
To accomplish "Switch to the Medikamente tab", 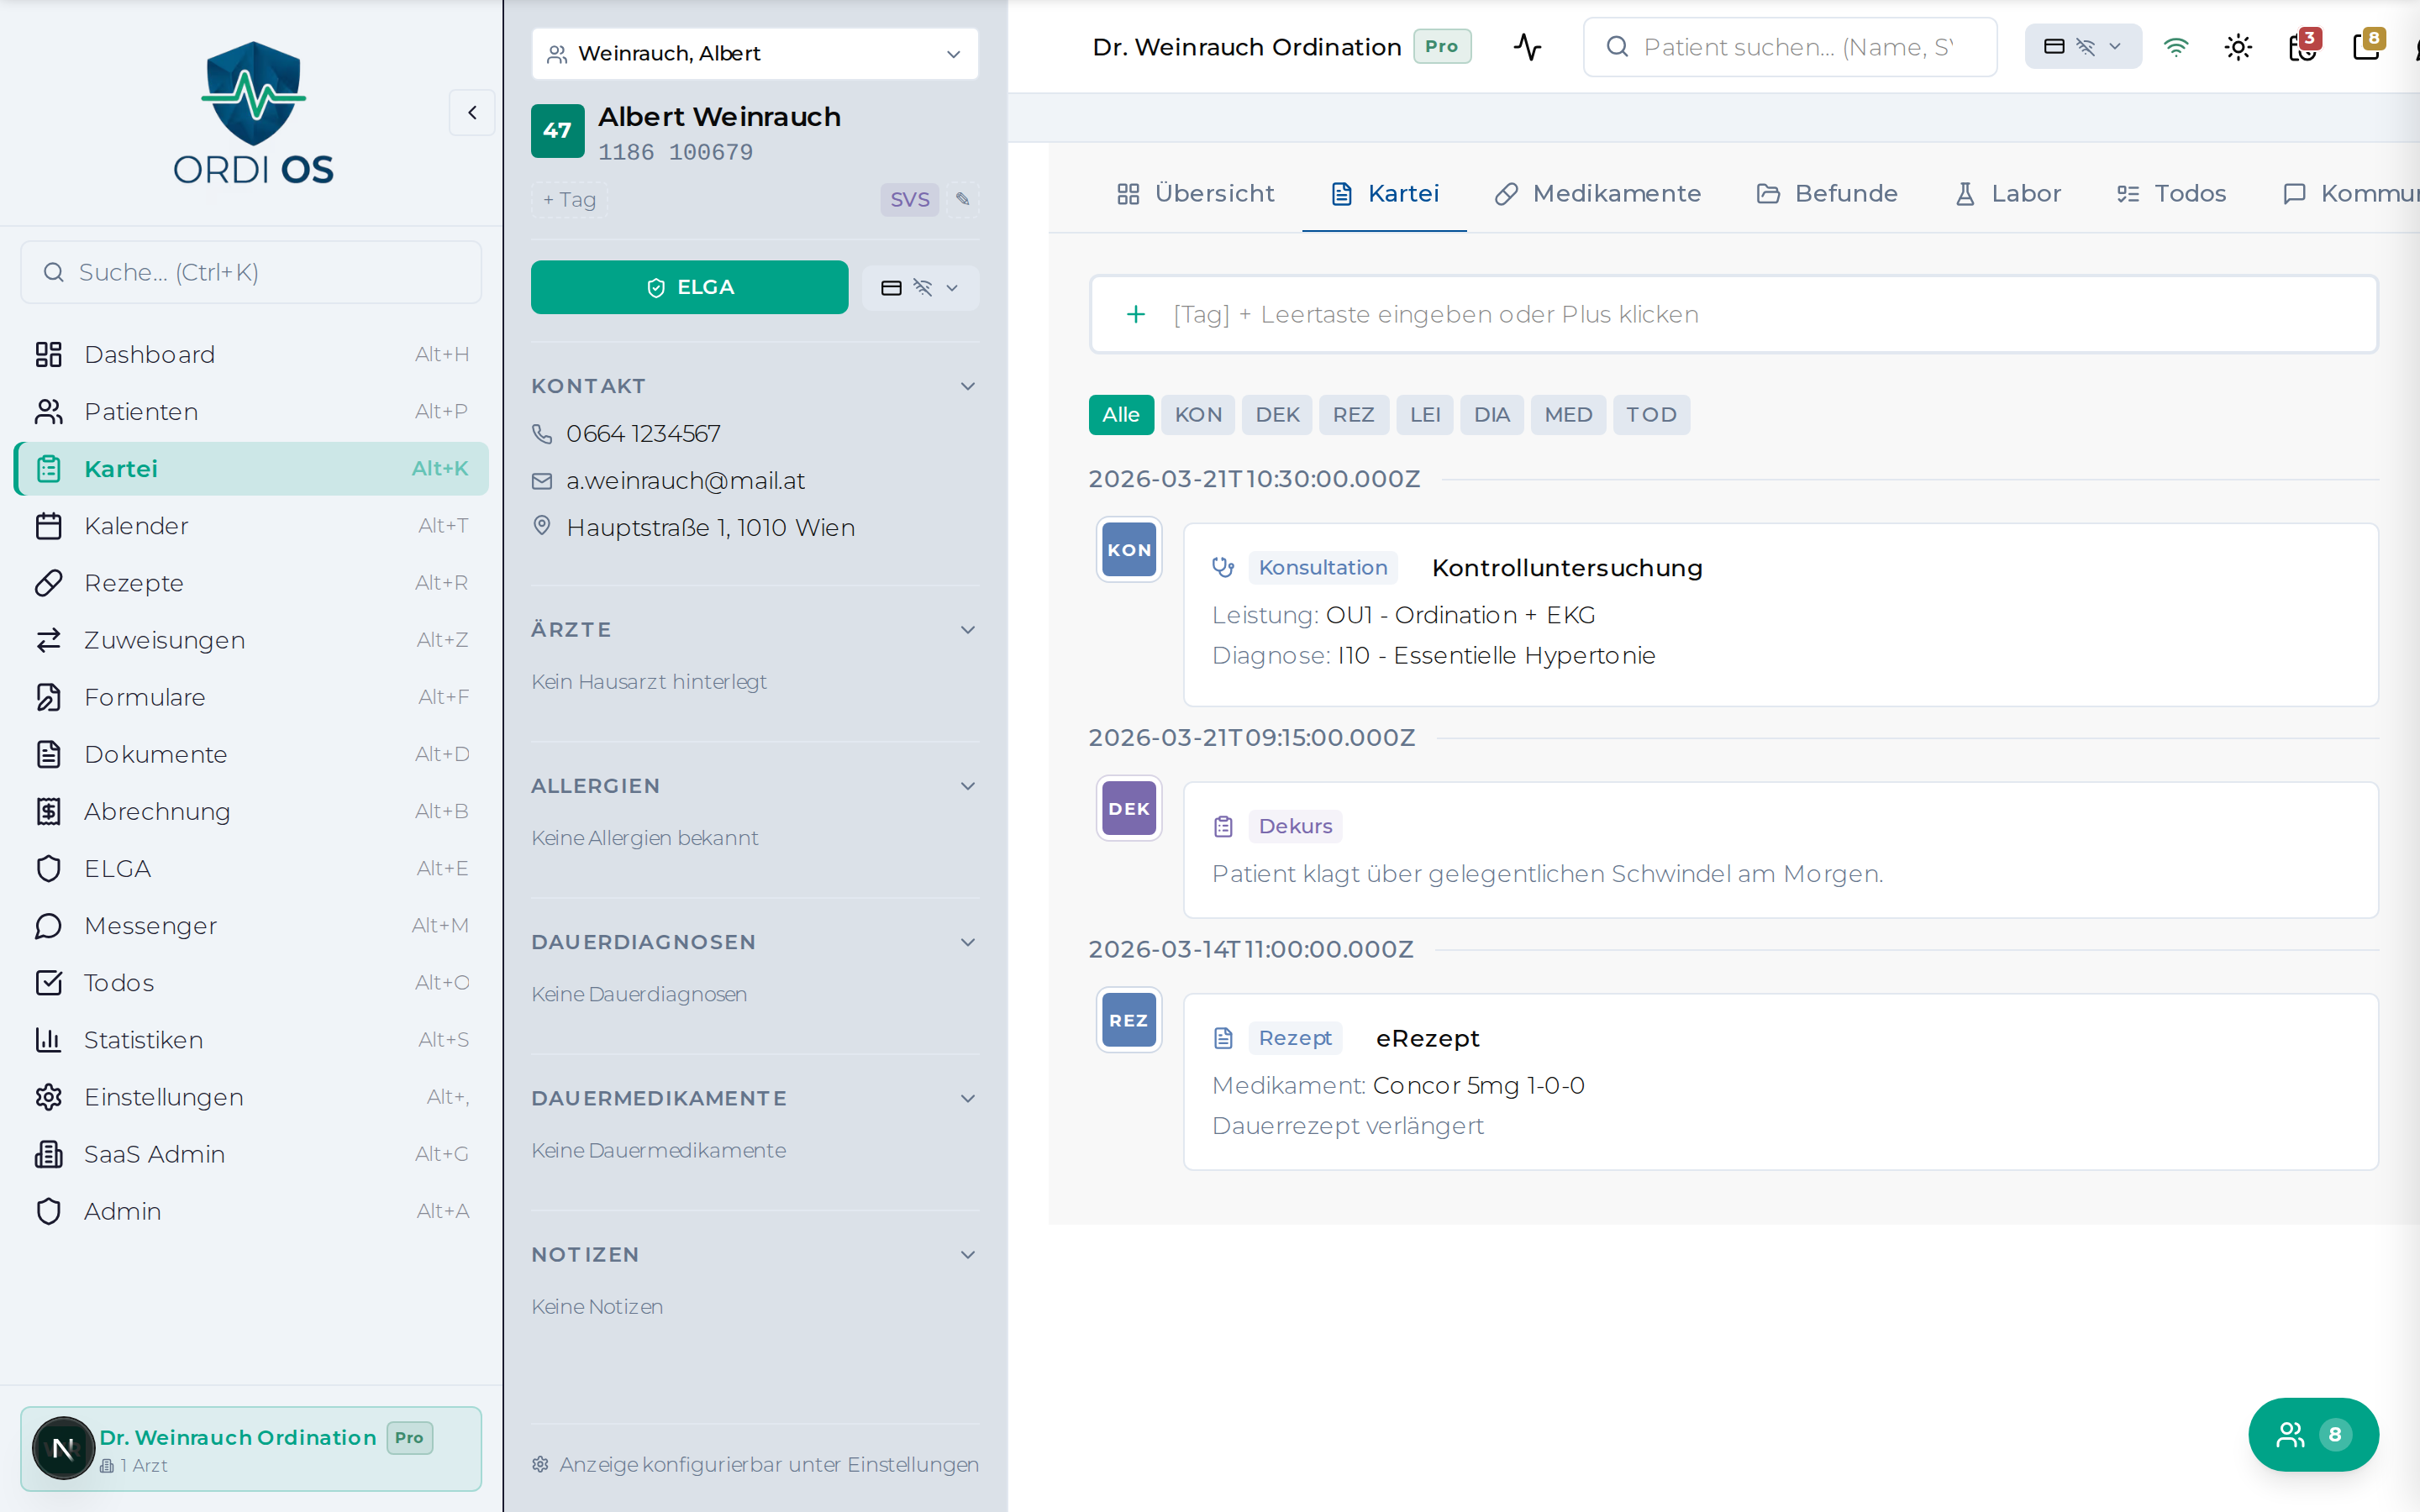I will (x=1598, y=194).
